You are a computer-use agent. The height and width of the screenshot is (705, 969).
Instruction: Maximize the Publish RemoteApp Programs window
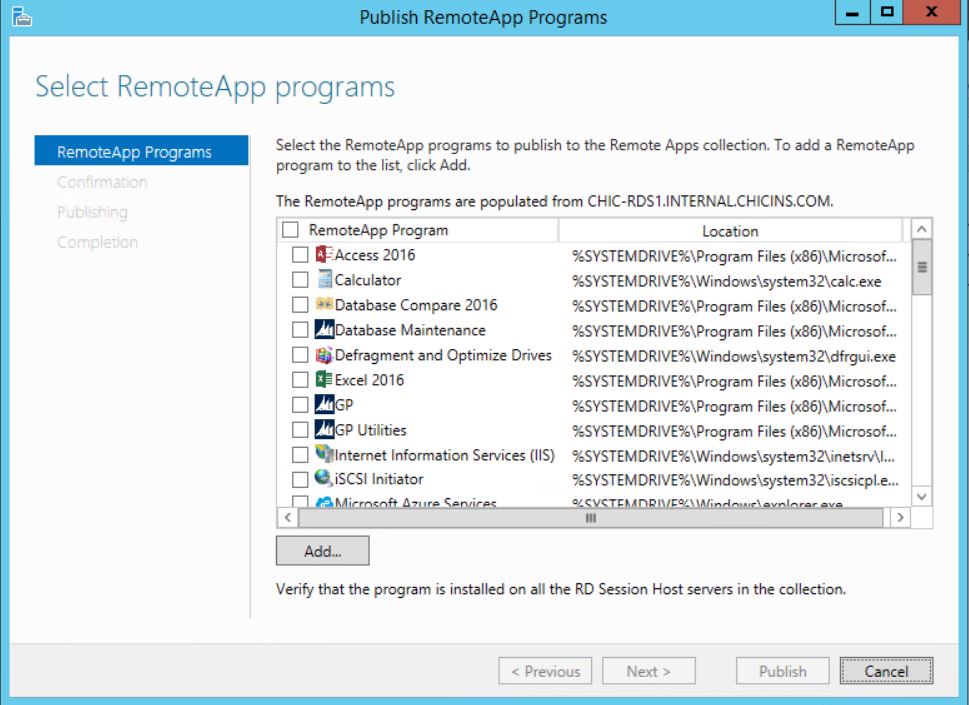tap(887, 12)
